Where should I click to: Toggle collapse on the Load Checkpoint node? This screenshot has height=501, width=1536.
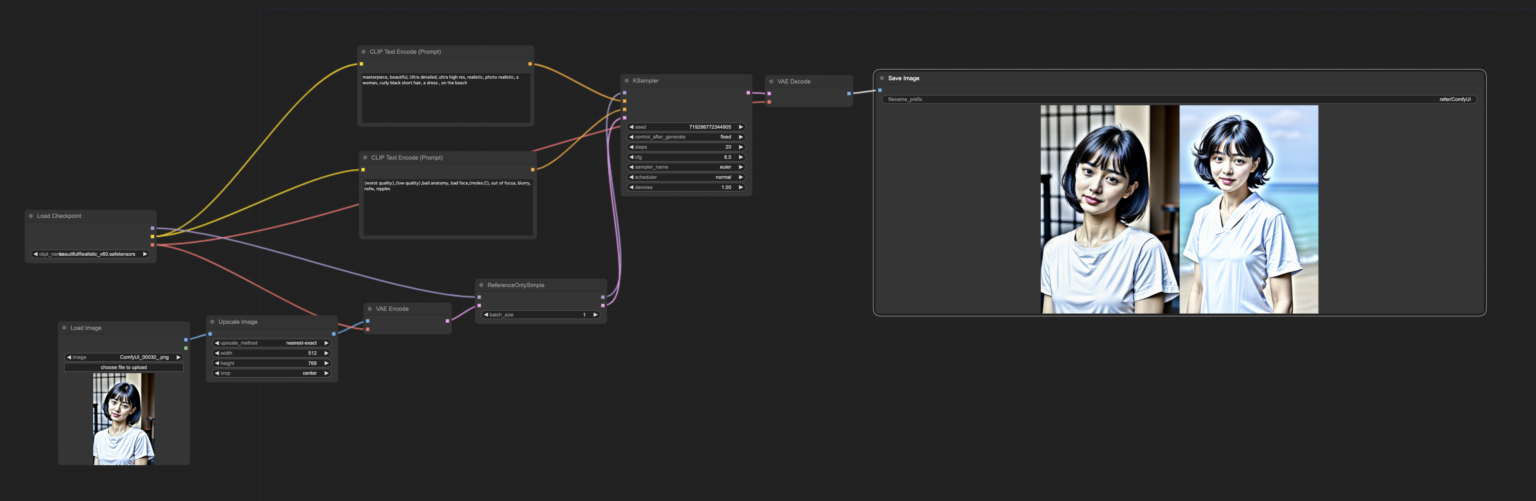click(x=31, y=216)
